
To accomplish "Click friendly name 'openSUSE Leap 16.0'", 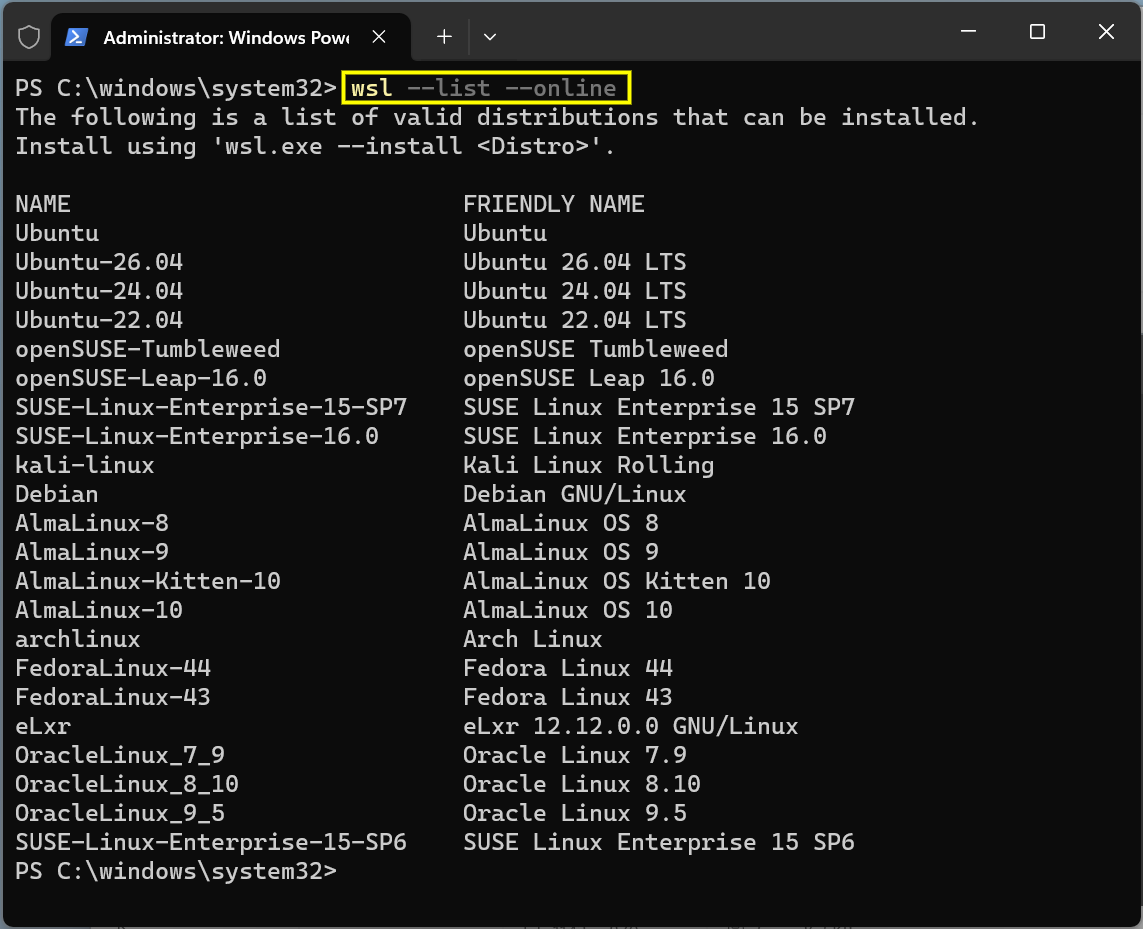I will pyautogui.click(x=588, y=378).
